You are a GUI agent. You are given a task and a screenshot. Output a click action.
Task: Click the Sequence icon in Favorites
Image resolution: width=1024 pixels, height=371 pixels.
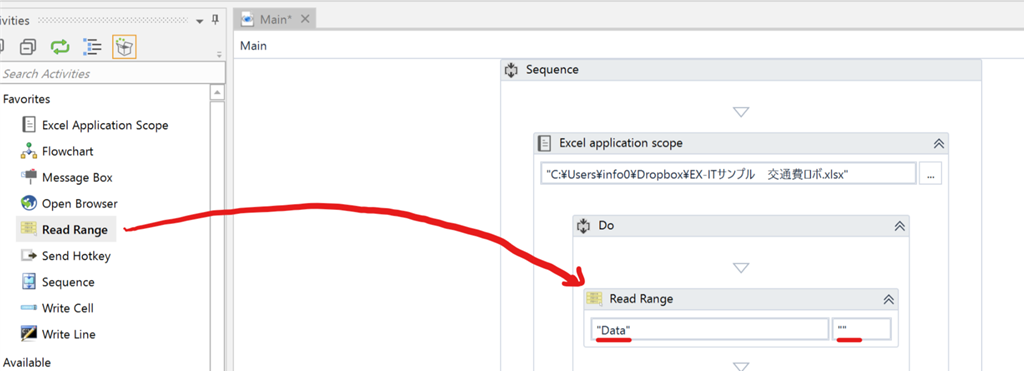pos(29,282)
